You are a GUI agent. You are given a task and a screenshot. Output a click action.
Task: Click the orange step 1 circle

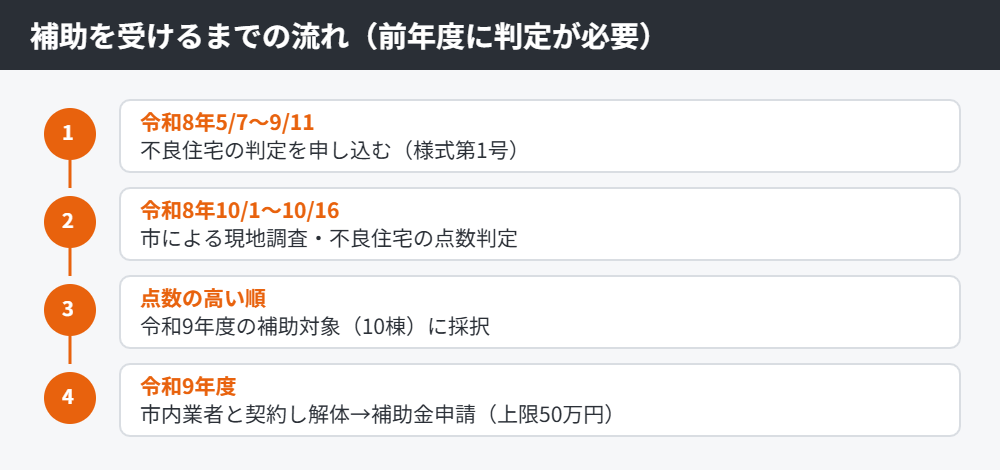coord(70,134)
